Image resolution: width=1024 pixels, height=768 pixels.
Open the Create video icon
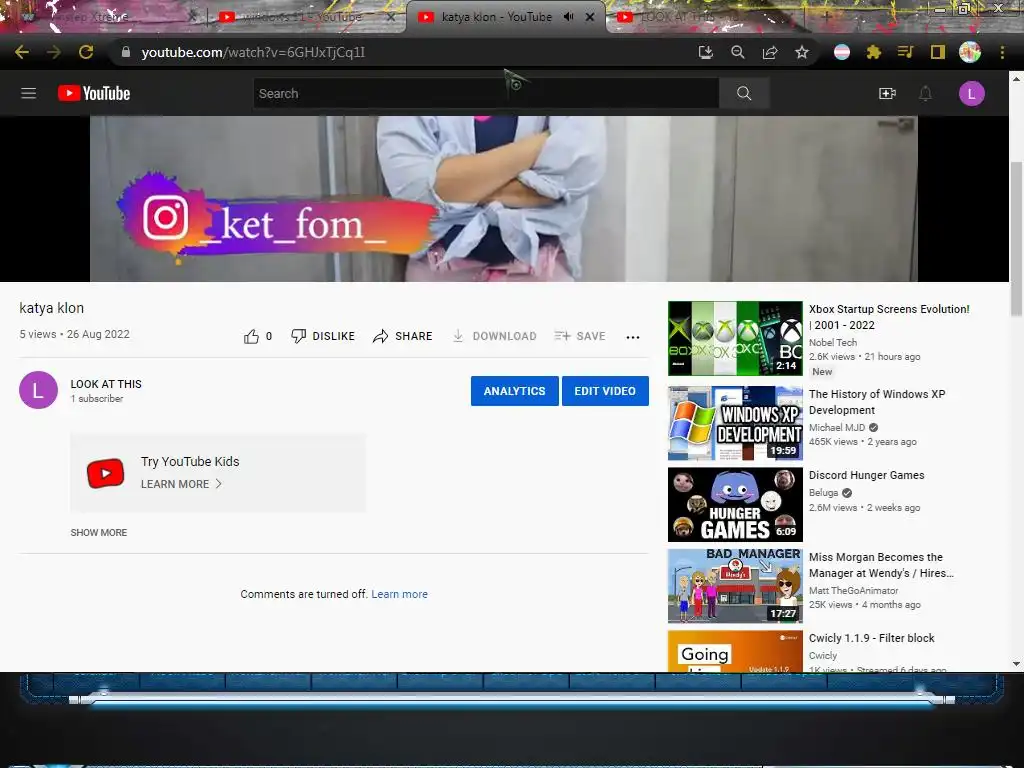click(x=887, y=93)
